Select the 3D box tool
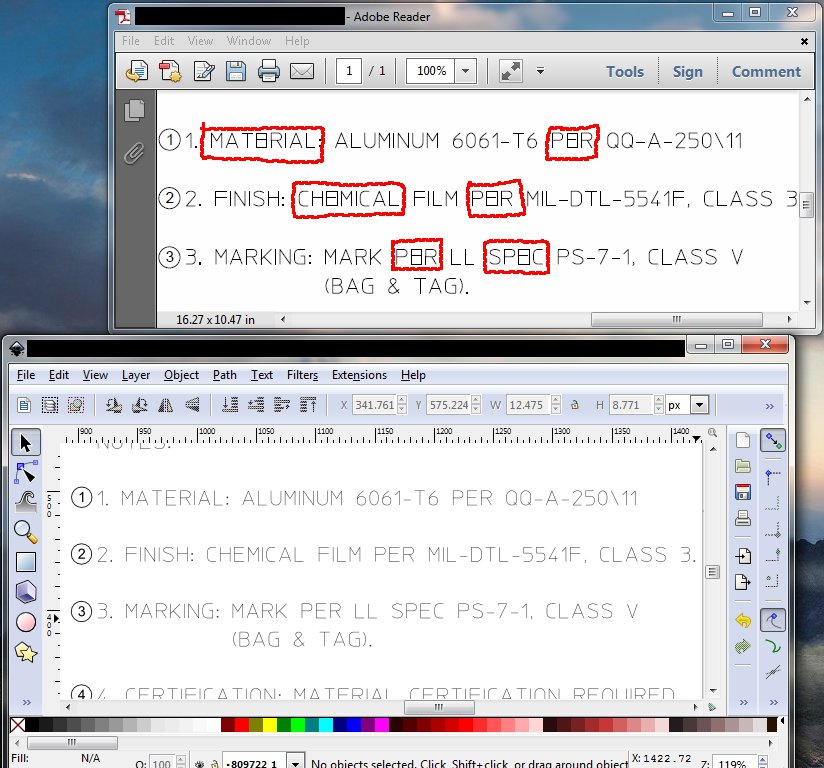824x768 pixels. [x=26, y=592]
